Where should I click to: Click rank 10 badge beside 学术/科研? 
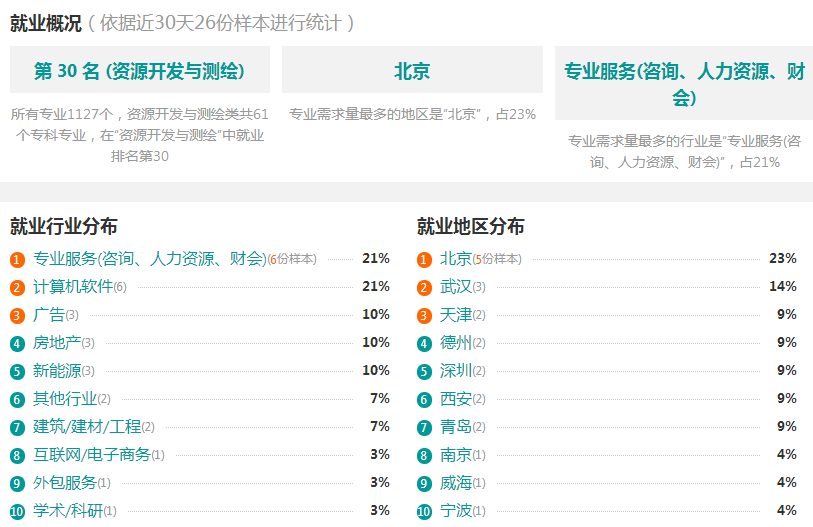[17, 511]
